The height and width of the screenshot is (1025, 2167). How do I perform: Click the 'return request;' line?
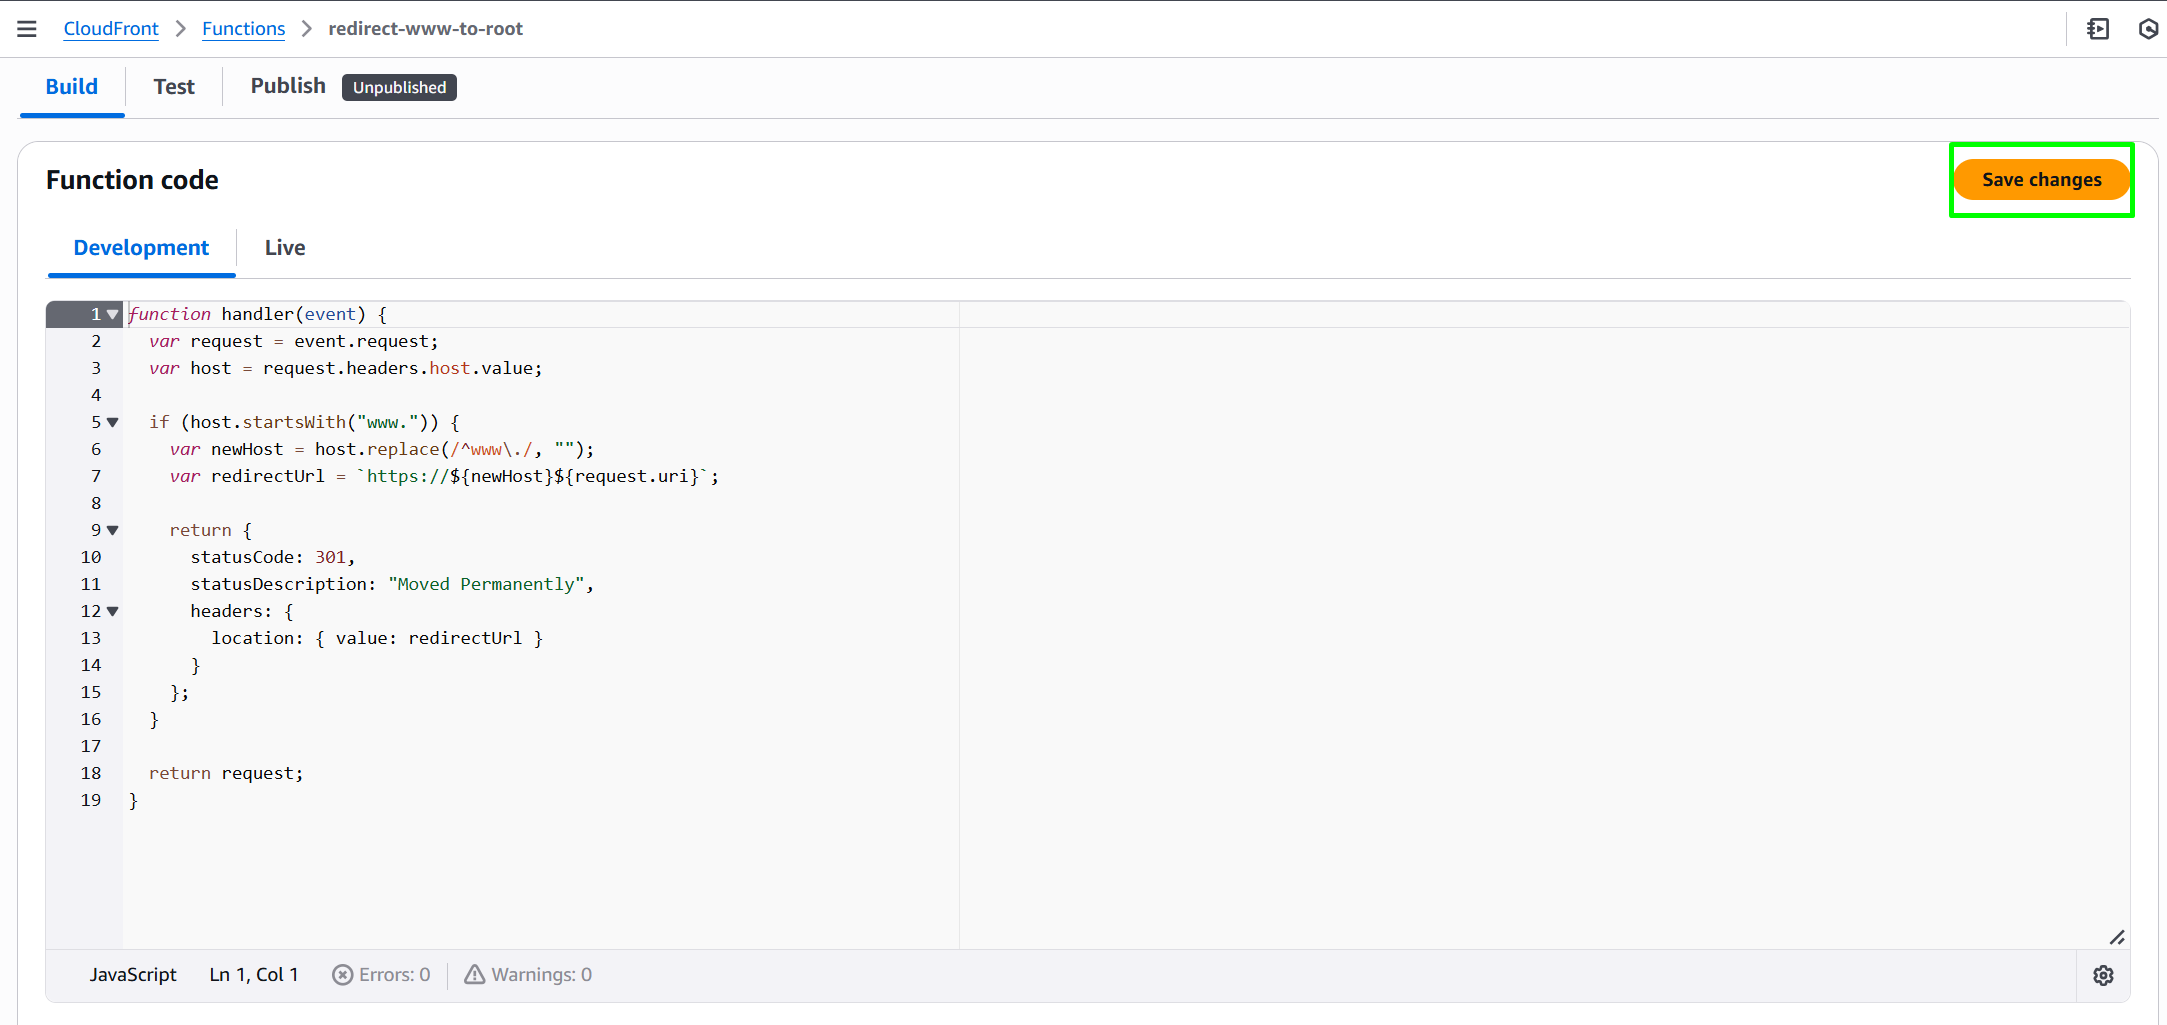[226, 773]
